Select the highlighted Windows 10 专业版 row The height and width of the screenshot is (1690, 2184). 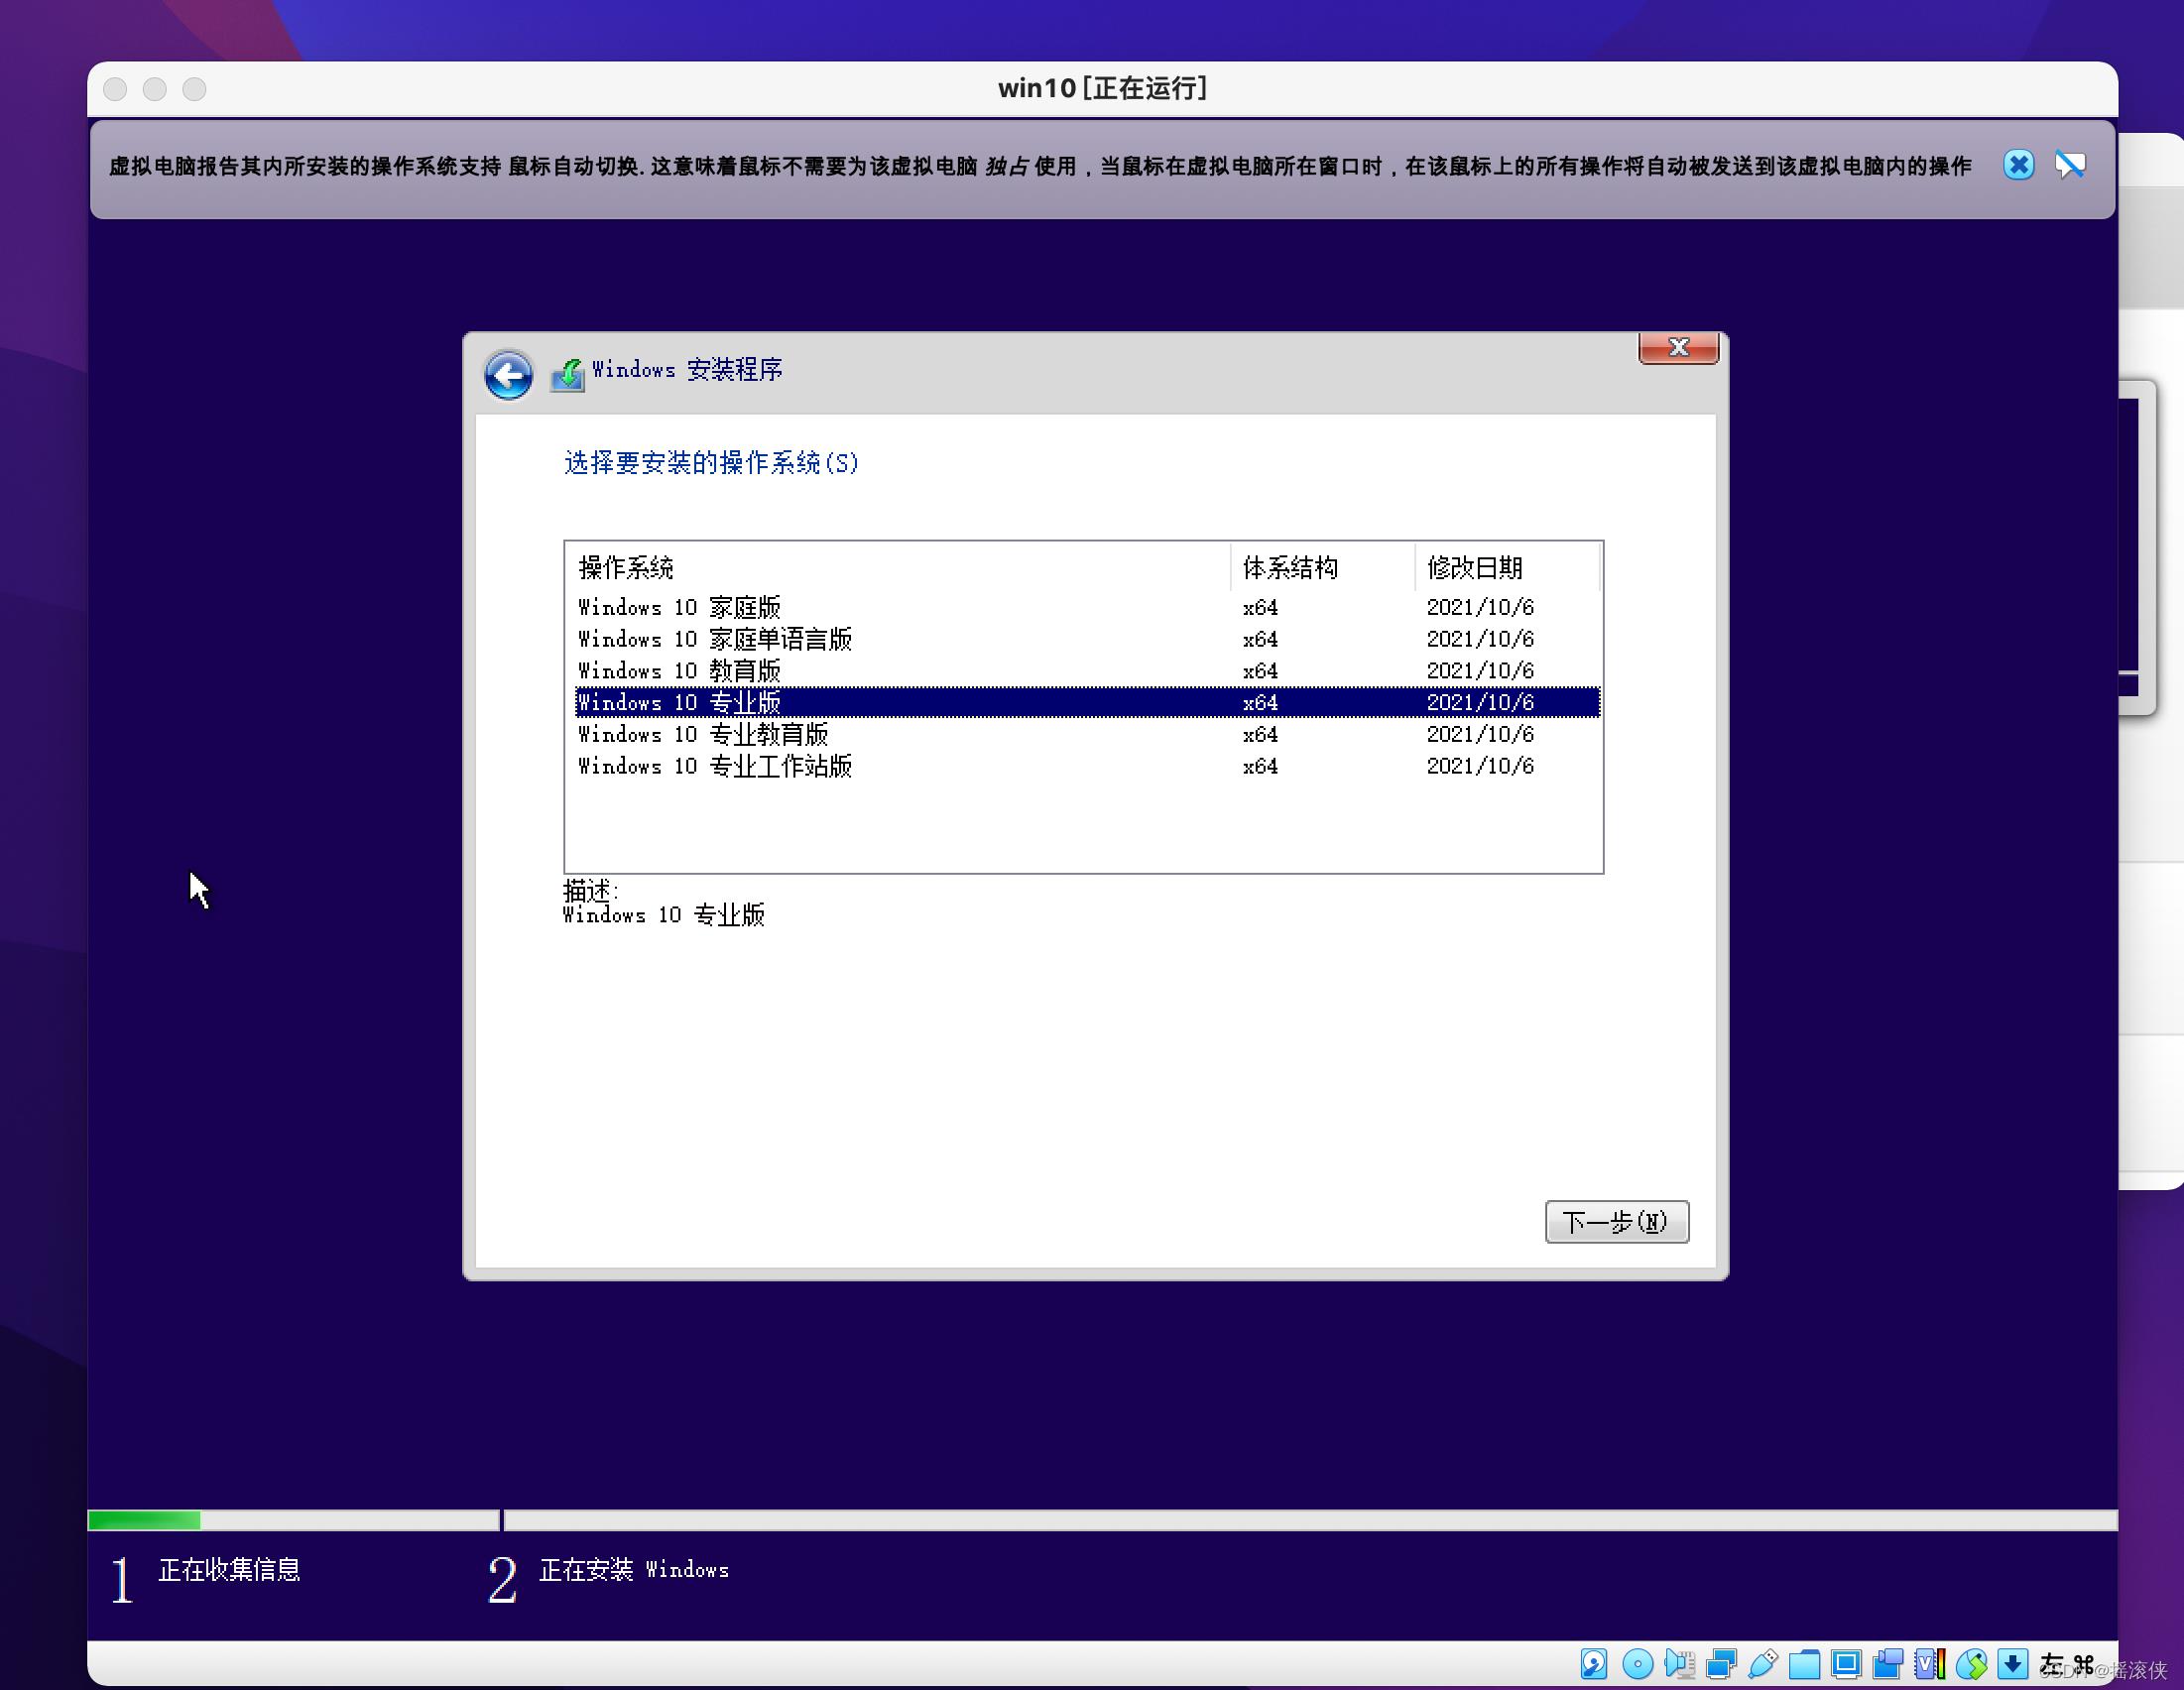coord(1087,702)
